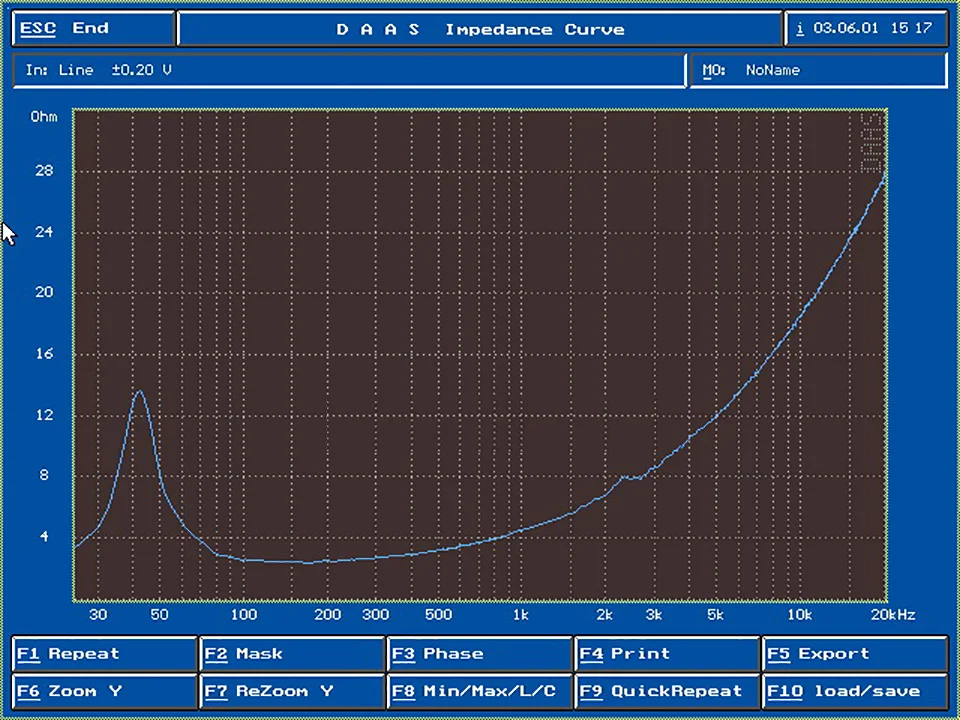This screenshot has width=960, height=720.
Task: Click the 8 ohm axis value
Action: (x=44, y=475)
